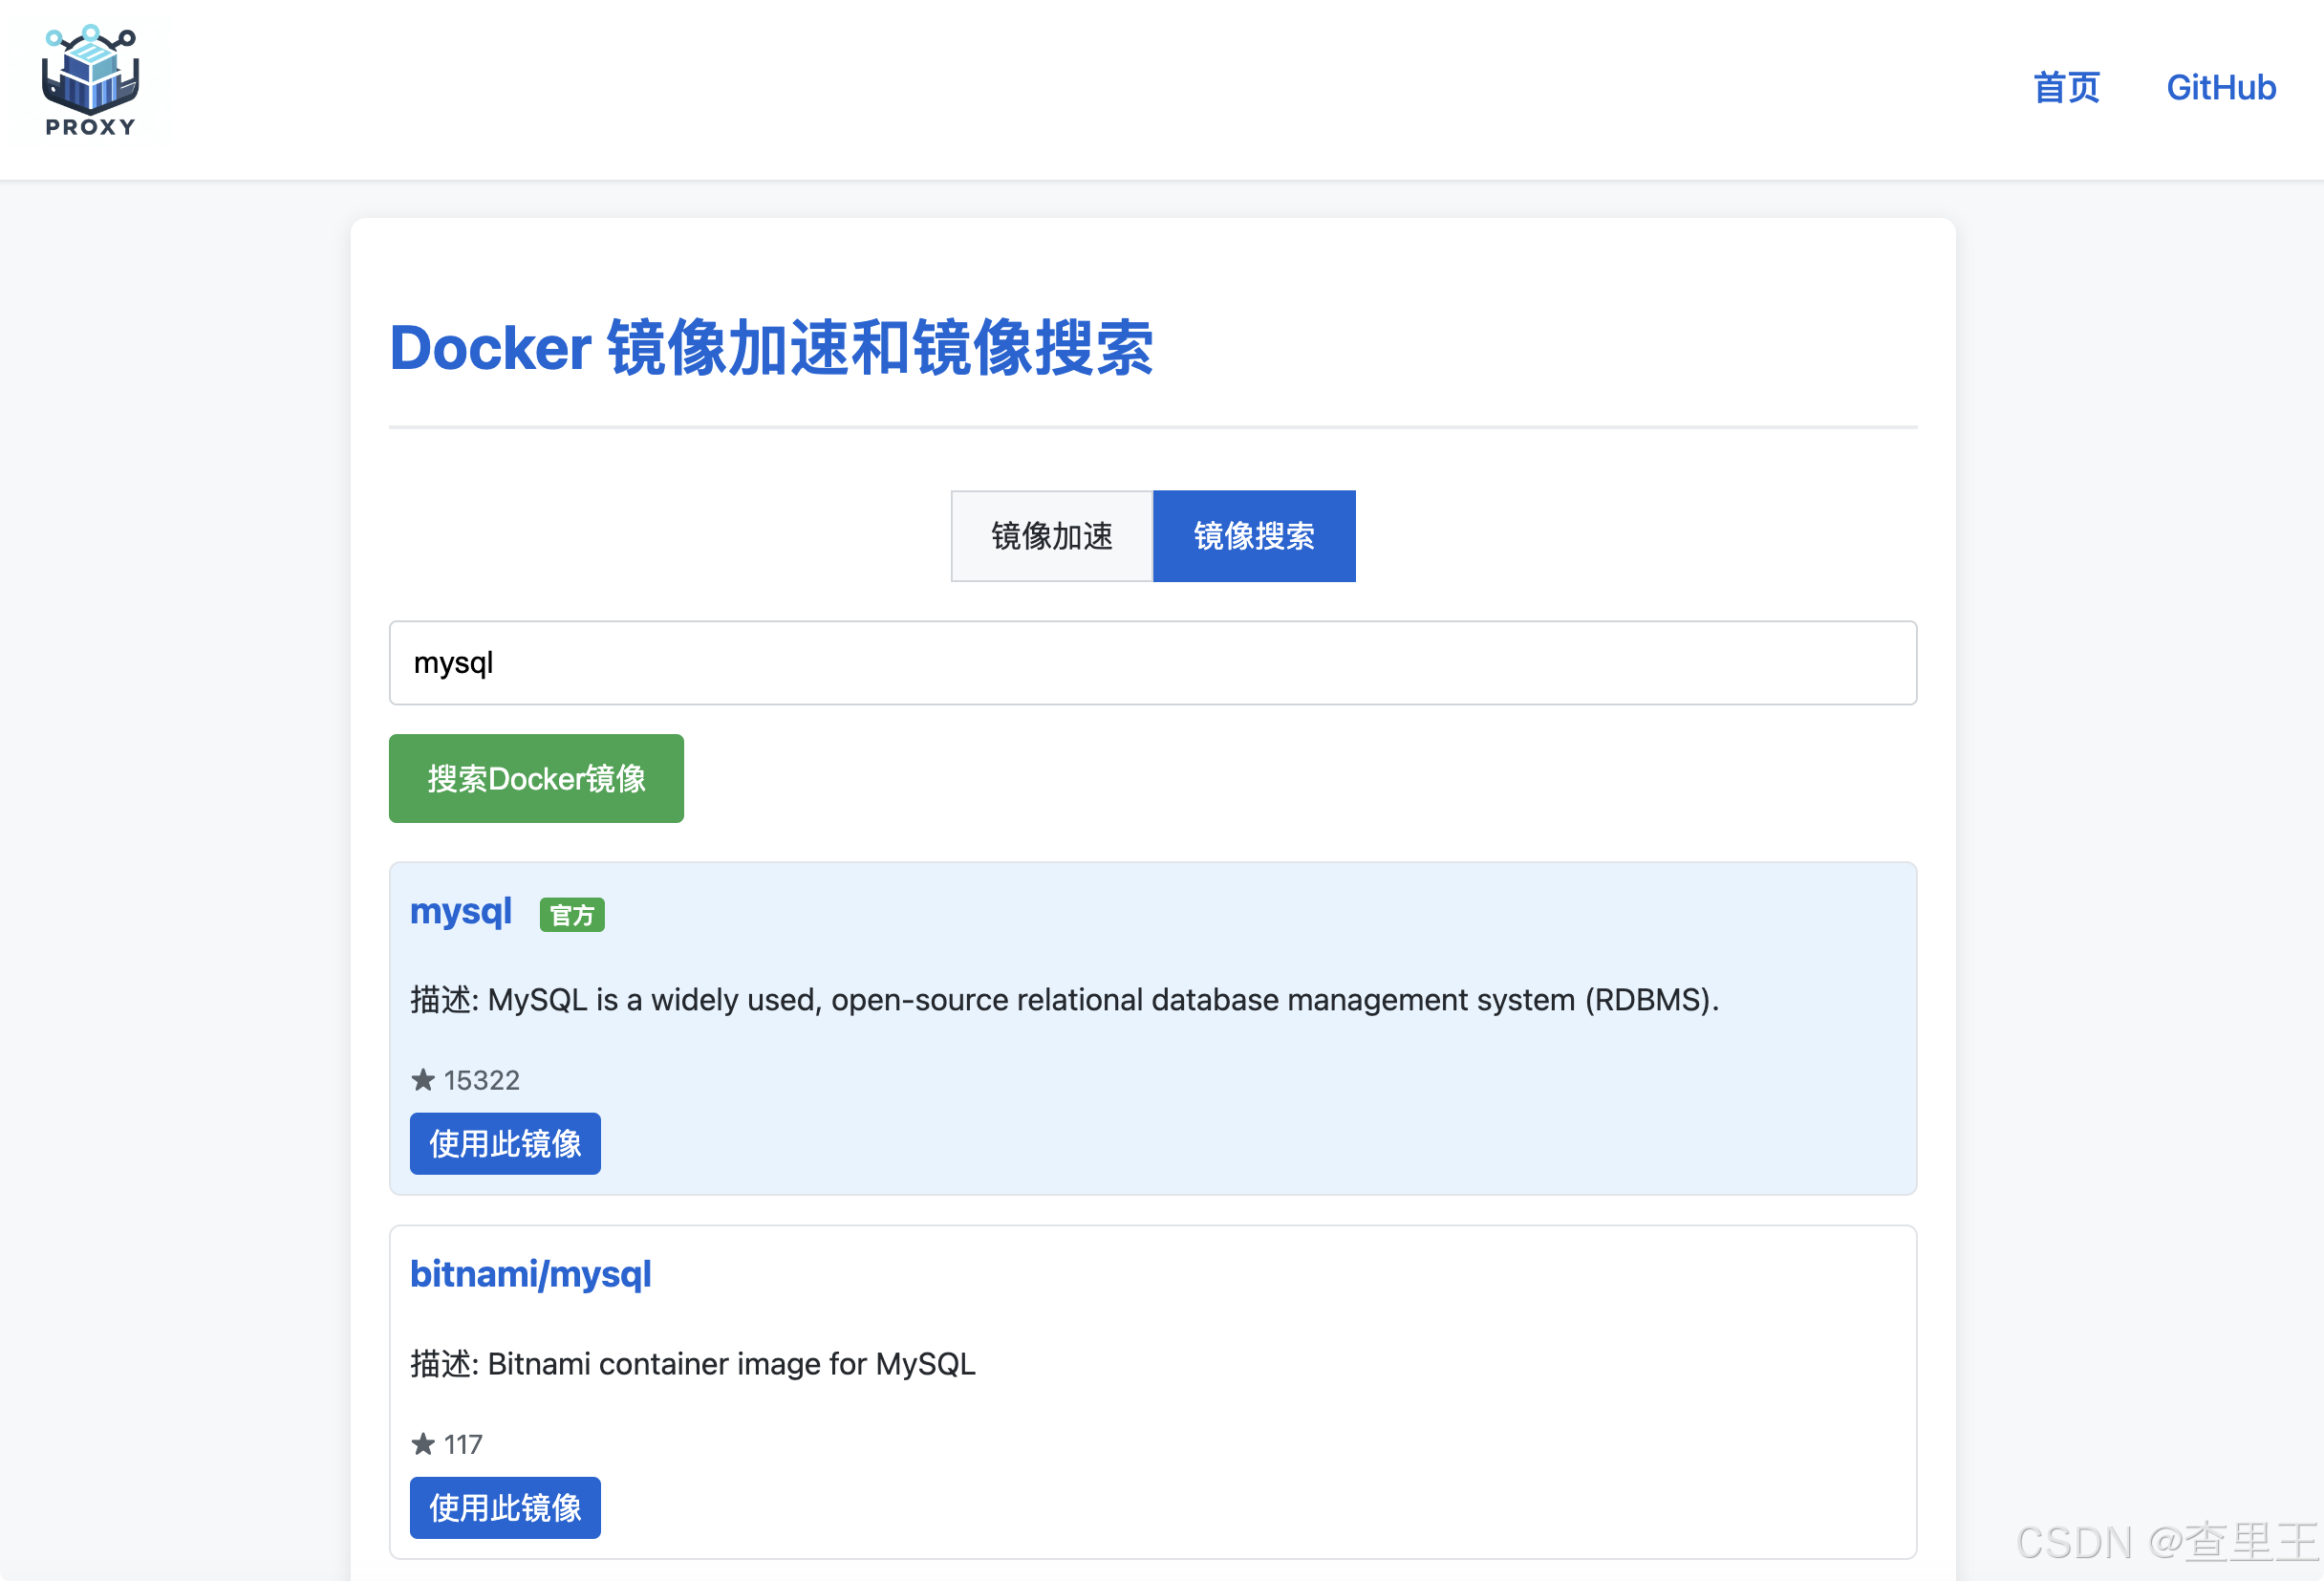Click the 官方 badge next to mysql
2324x1581 pixels.
[x=572, y=915]
